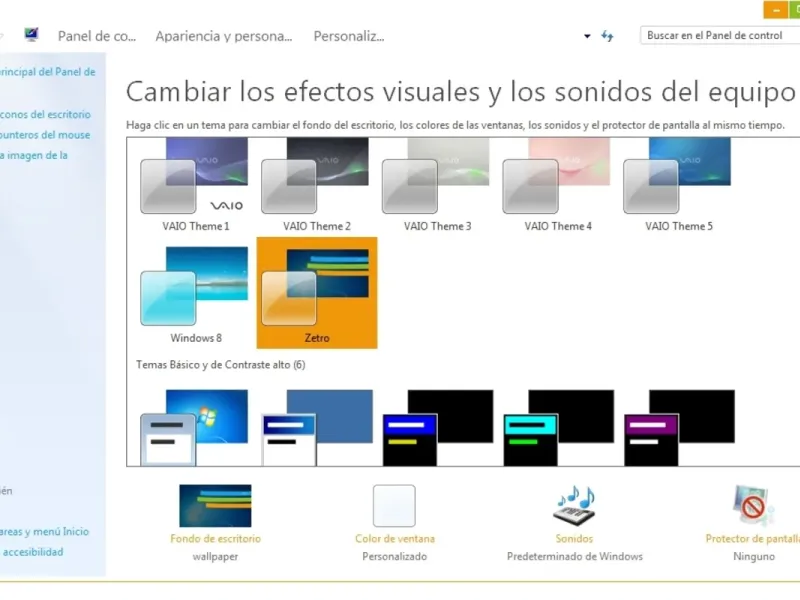This screenshot has width=800, height=600.
Task: Open the punteros del mouse link
Action: click(x=45, y=135)
